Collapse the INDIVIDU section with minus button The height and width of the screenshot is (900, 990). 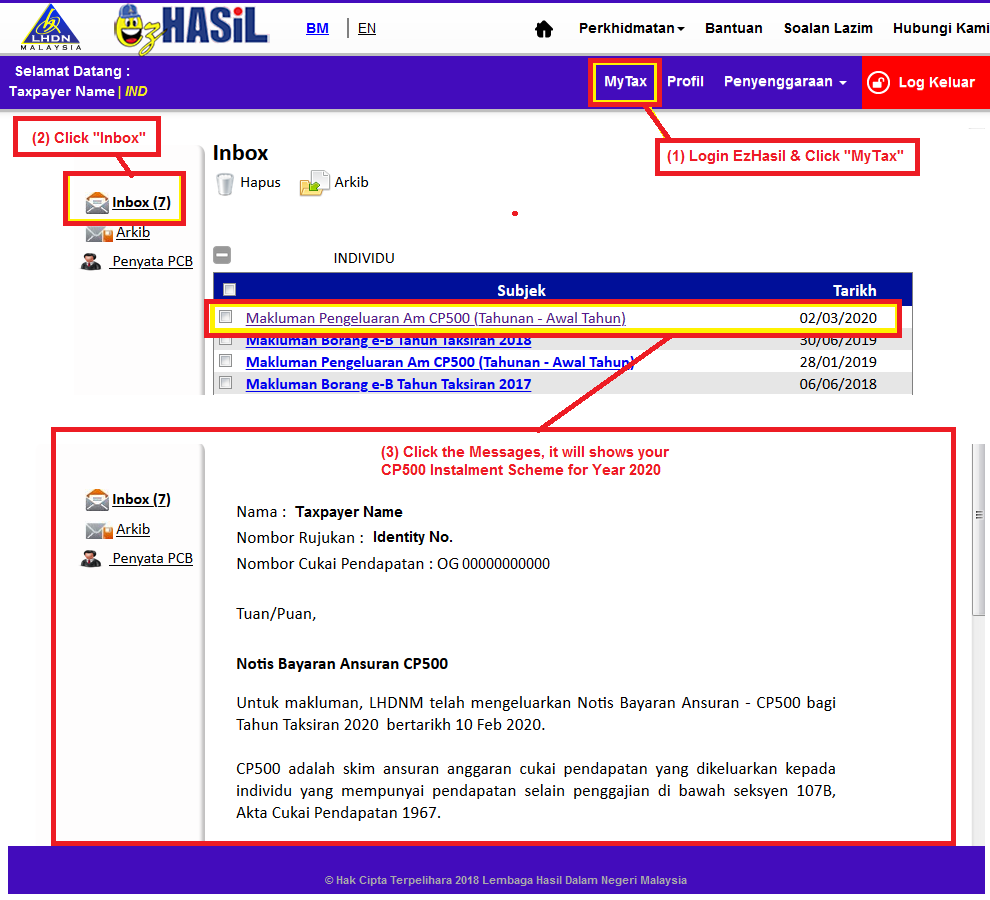pyautogui.click(x=222, y=255)
